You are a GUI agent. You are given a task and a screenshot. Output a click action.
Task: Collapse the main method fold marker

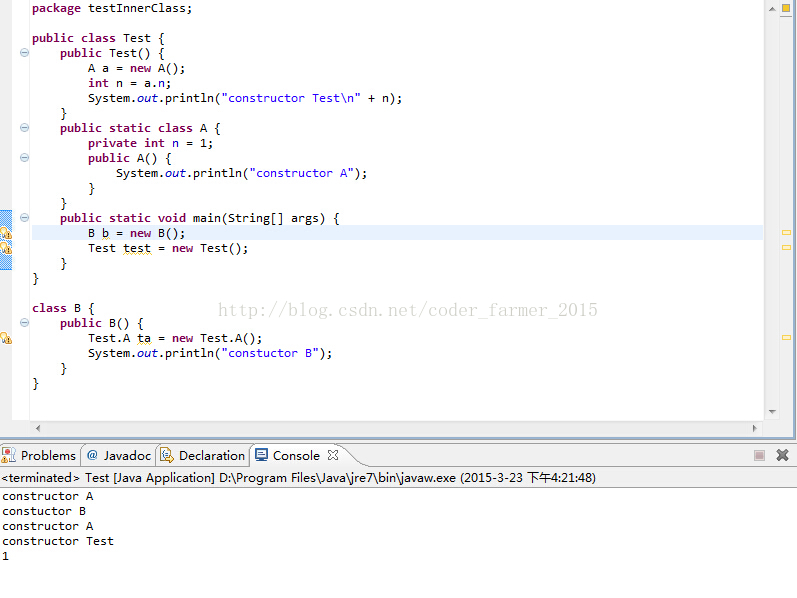coord(24,218)
